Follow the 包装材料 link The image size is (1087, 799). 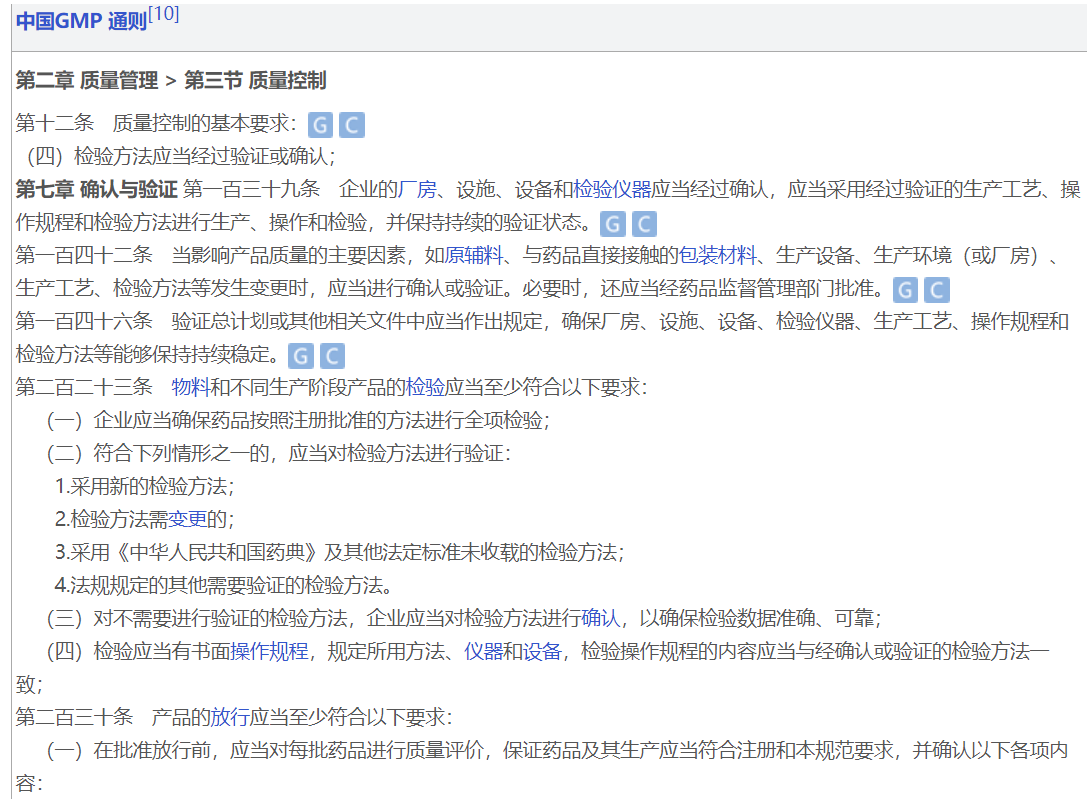(x=718, y=255)
